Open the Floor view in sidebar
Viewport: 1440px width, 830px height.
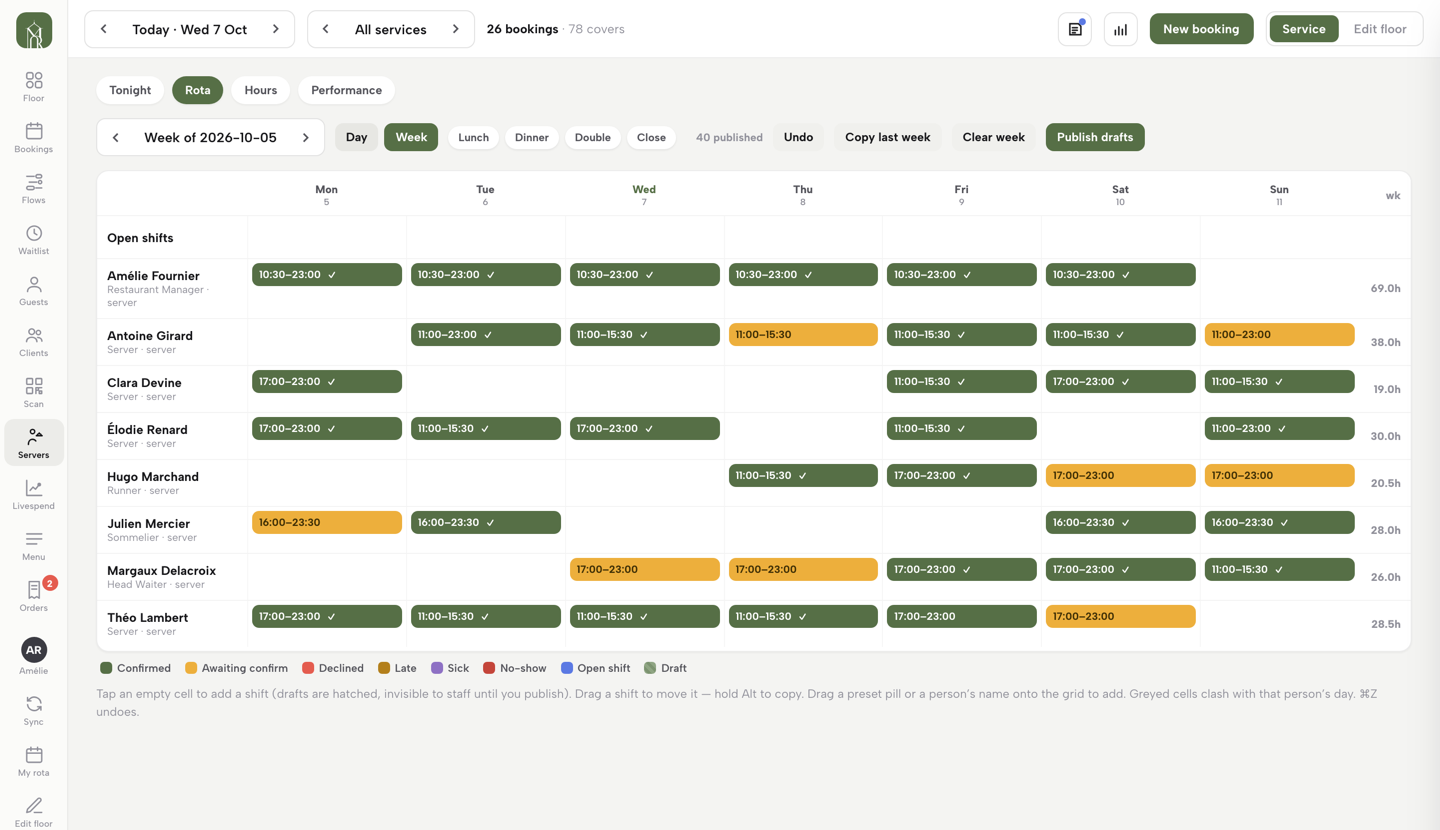pos(34,86)
